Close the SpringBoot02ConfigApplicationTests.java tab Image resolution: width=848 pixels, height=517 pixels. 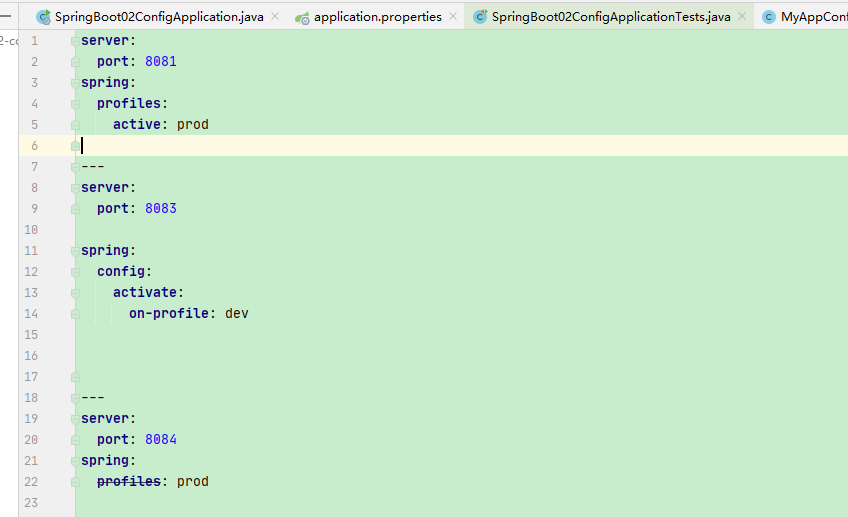coord(742,17)
